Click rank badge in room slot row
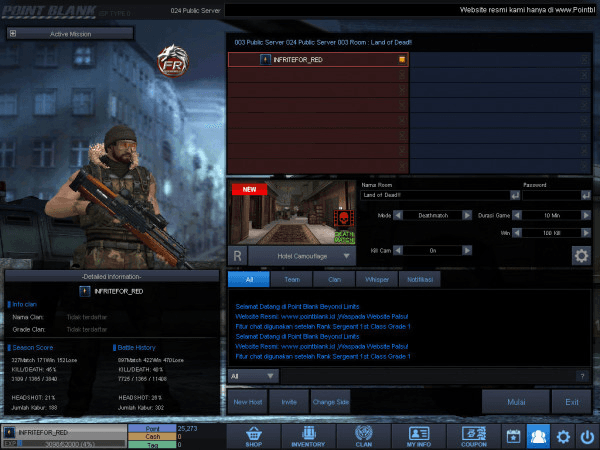Screen dimensions: 600x450 (x=265, y=60)
